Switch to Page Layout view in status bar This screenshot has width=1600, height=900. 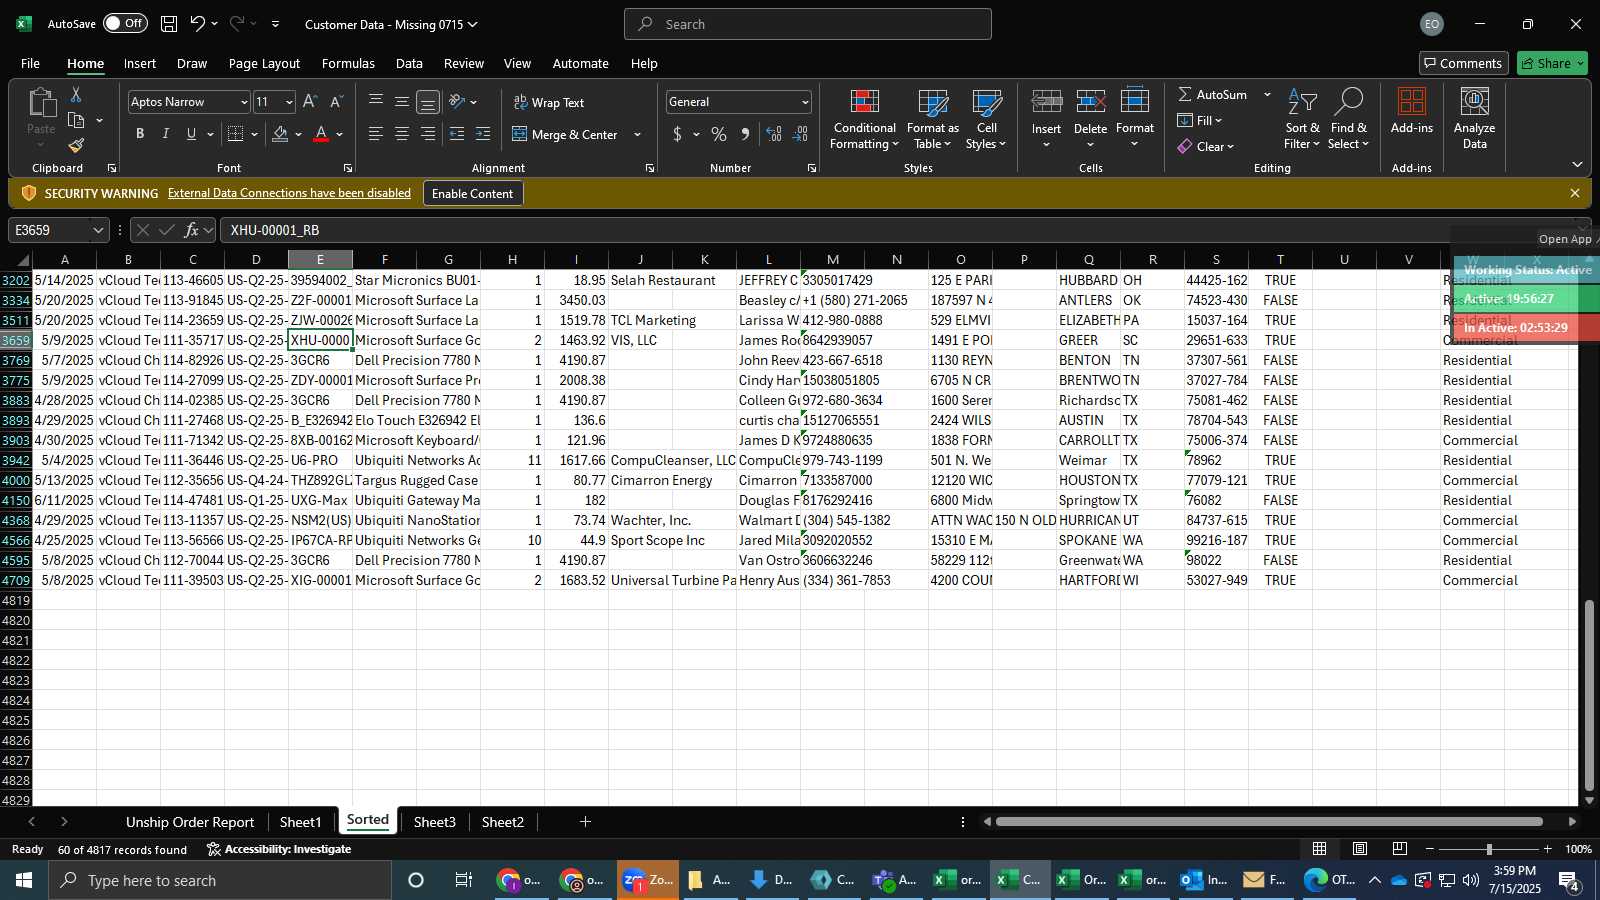tap(1360, 849)
